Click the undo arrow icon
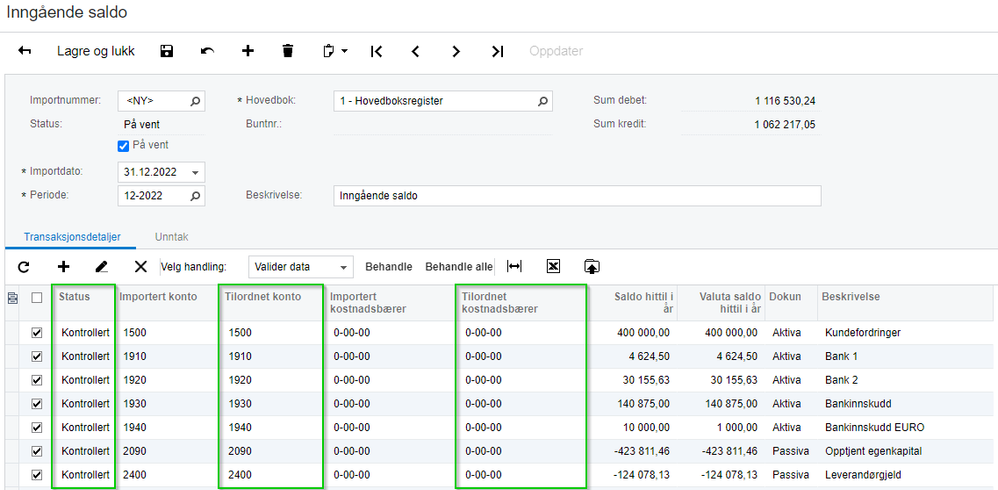This screenshot has width=998, height=490. tap(207, 52)
